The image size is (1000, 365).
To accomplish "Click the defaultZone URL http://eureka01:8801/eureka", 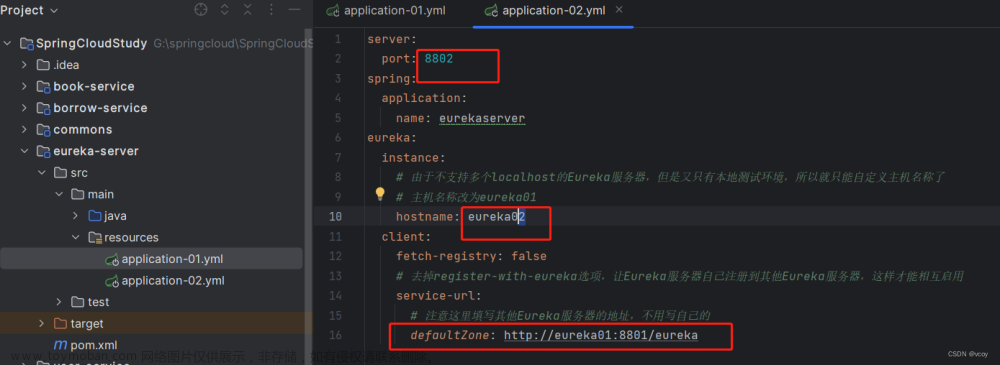I will (x=601, y=335).
